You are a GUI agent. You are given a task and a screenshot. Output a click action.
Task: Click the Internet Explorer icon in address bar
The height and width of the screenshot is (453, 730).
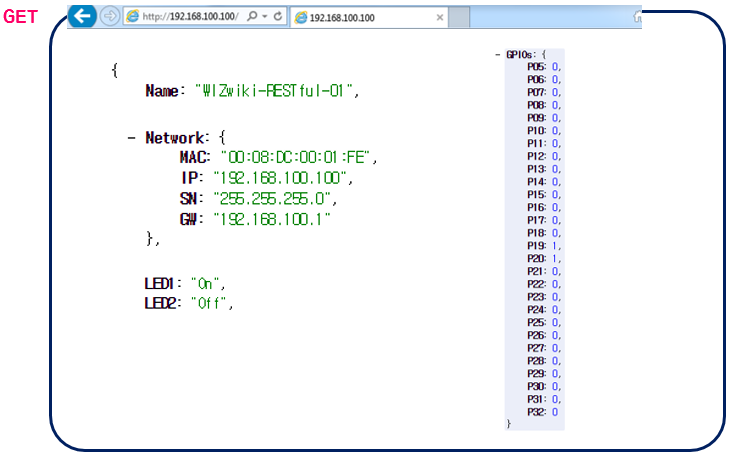click(133, 16)
